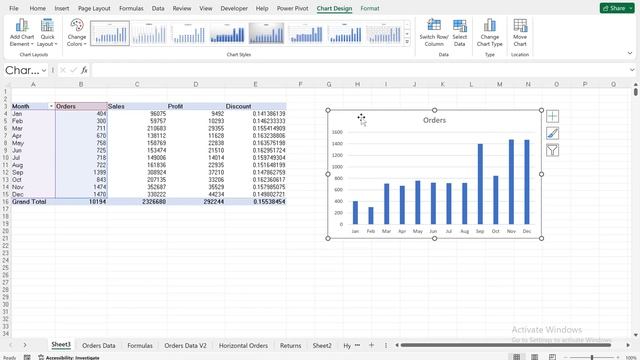640x360 pixels.
Task: Open the Quick Layout gallery
Action: point(47,33)
